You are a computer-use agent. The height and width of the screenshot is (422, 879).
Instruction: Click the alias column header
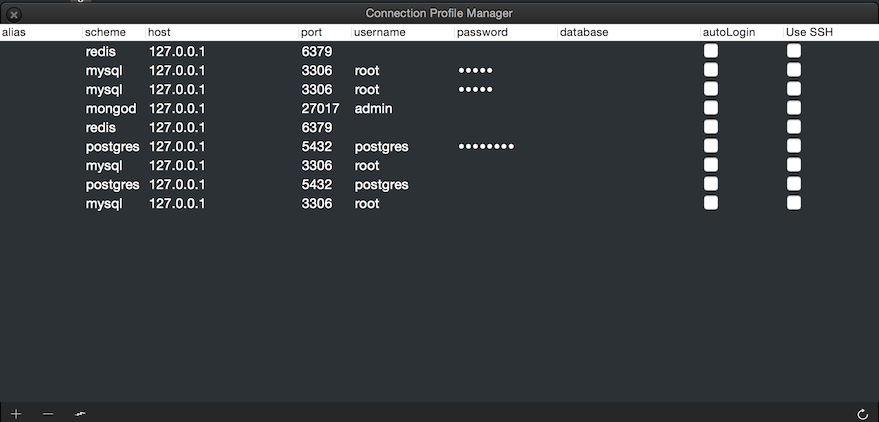(14, 33)
